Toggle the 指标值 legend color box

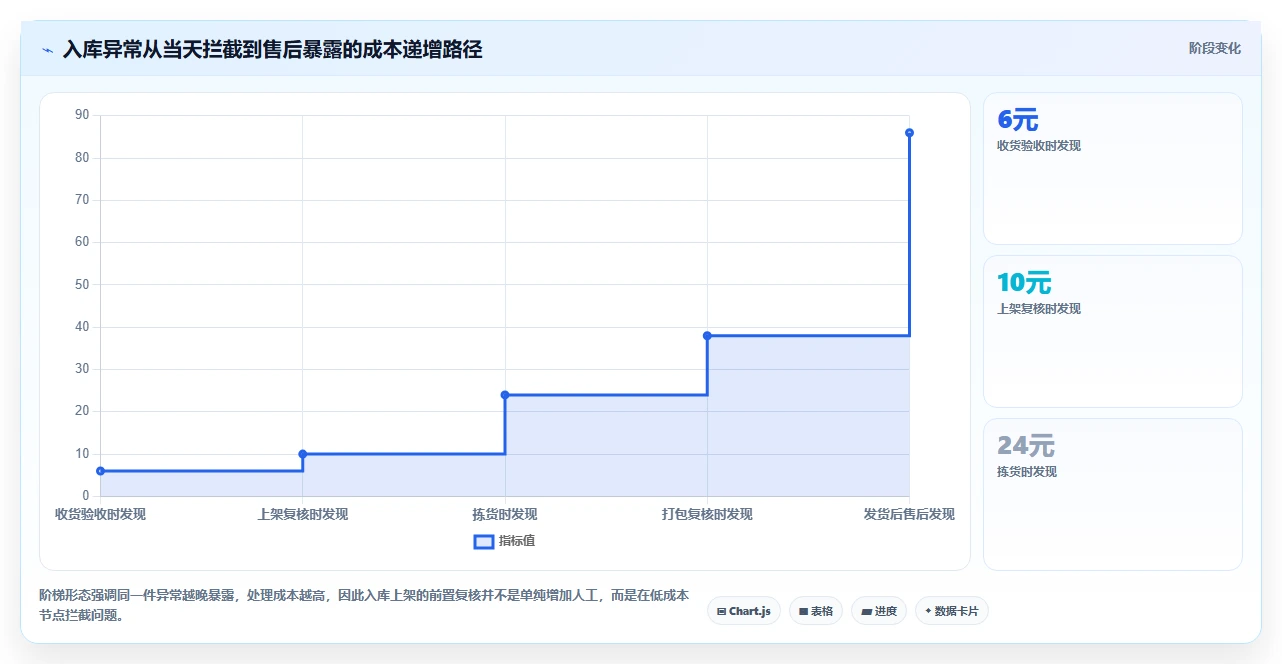pos(483,541)
